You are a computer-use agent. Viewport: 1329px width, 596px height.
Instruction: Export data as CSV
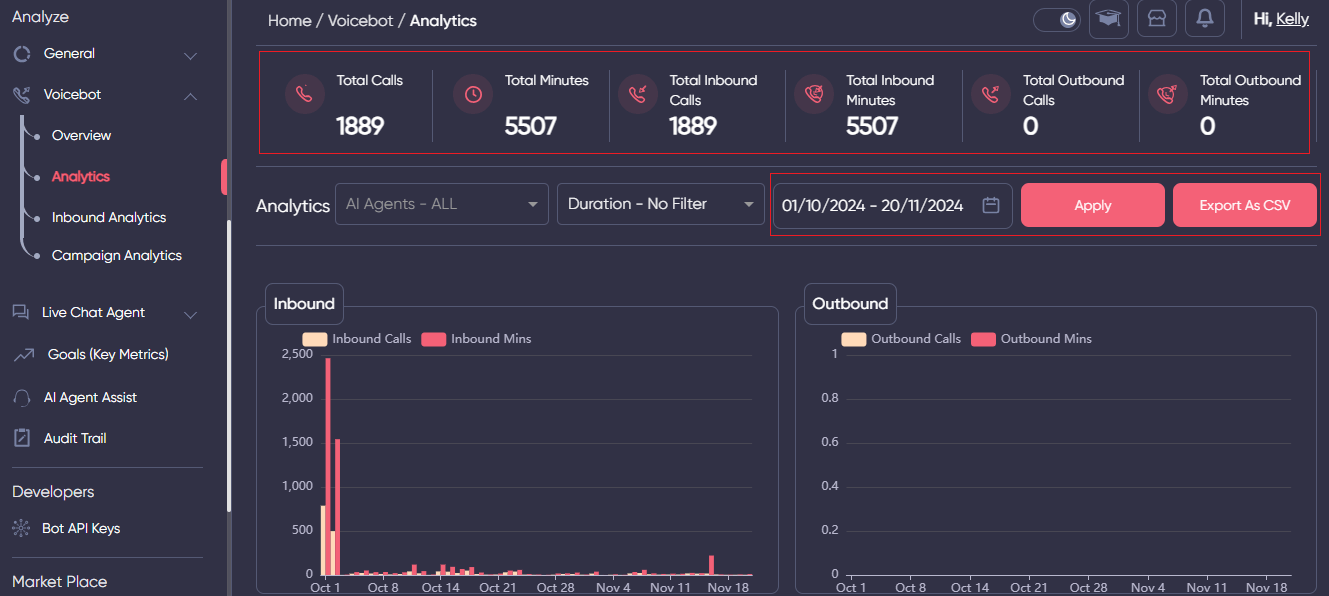(x=1244, y=204)
